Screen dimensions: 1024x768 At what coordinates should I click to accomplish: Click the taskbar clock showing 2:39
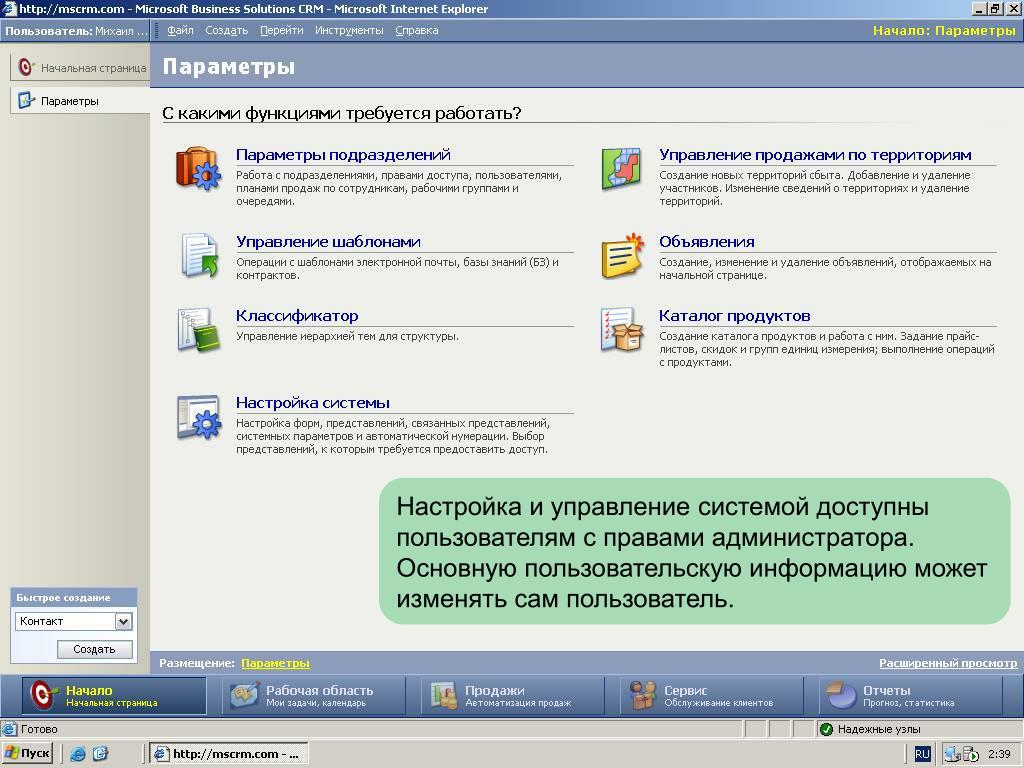[x=999, y=754]
